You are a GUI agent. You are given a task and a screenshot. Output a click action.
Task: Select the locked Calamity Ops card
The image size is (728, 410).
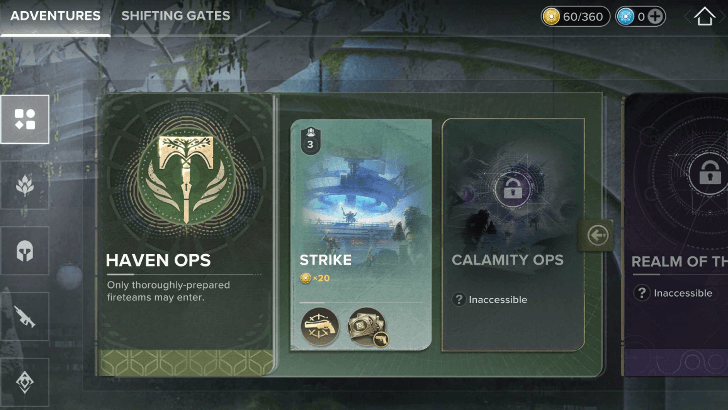513,234
